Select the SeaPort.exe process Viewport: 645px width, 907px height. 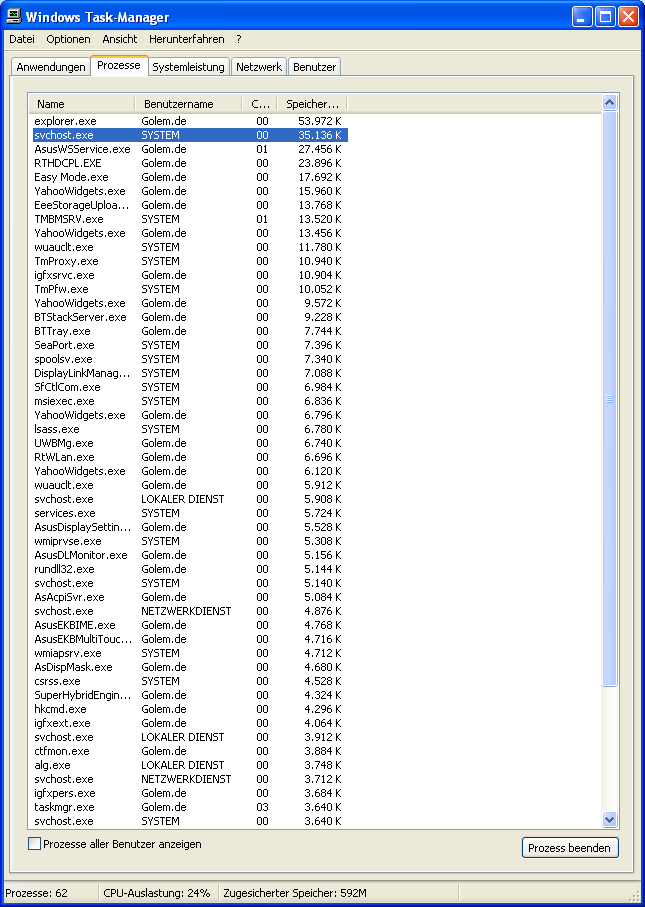point(190,345)
